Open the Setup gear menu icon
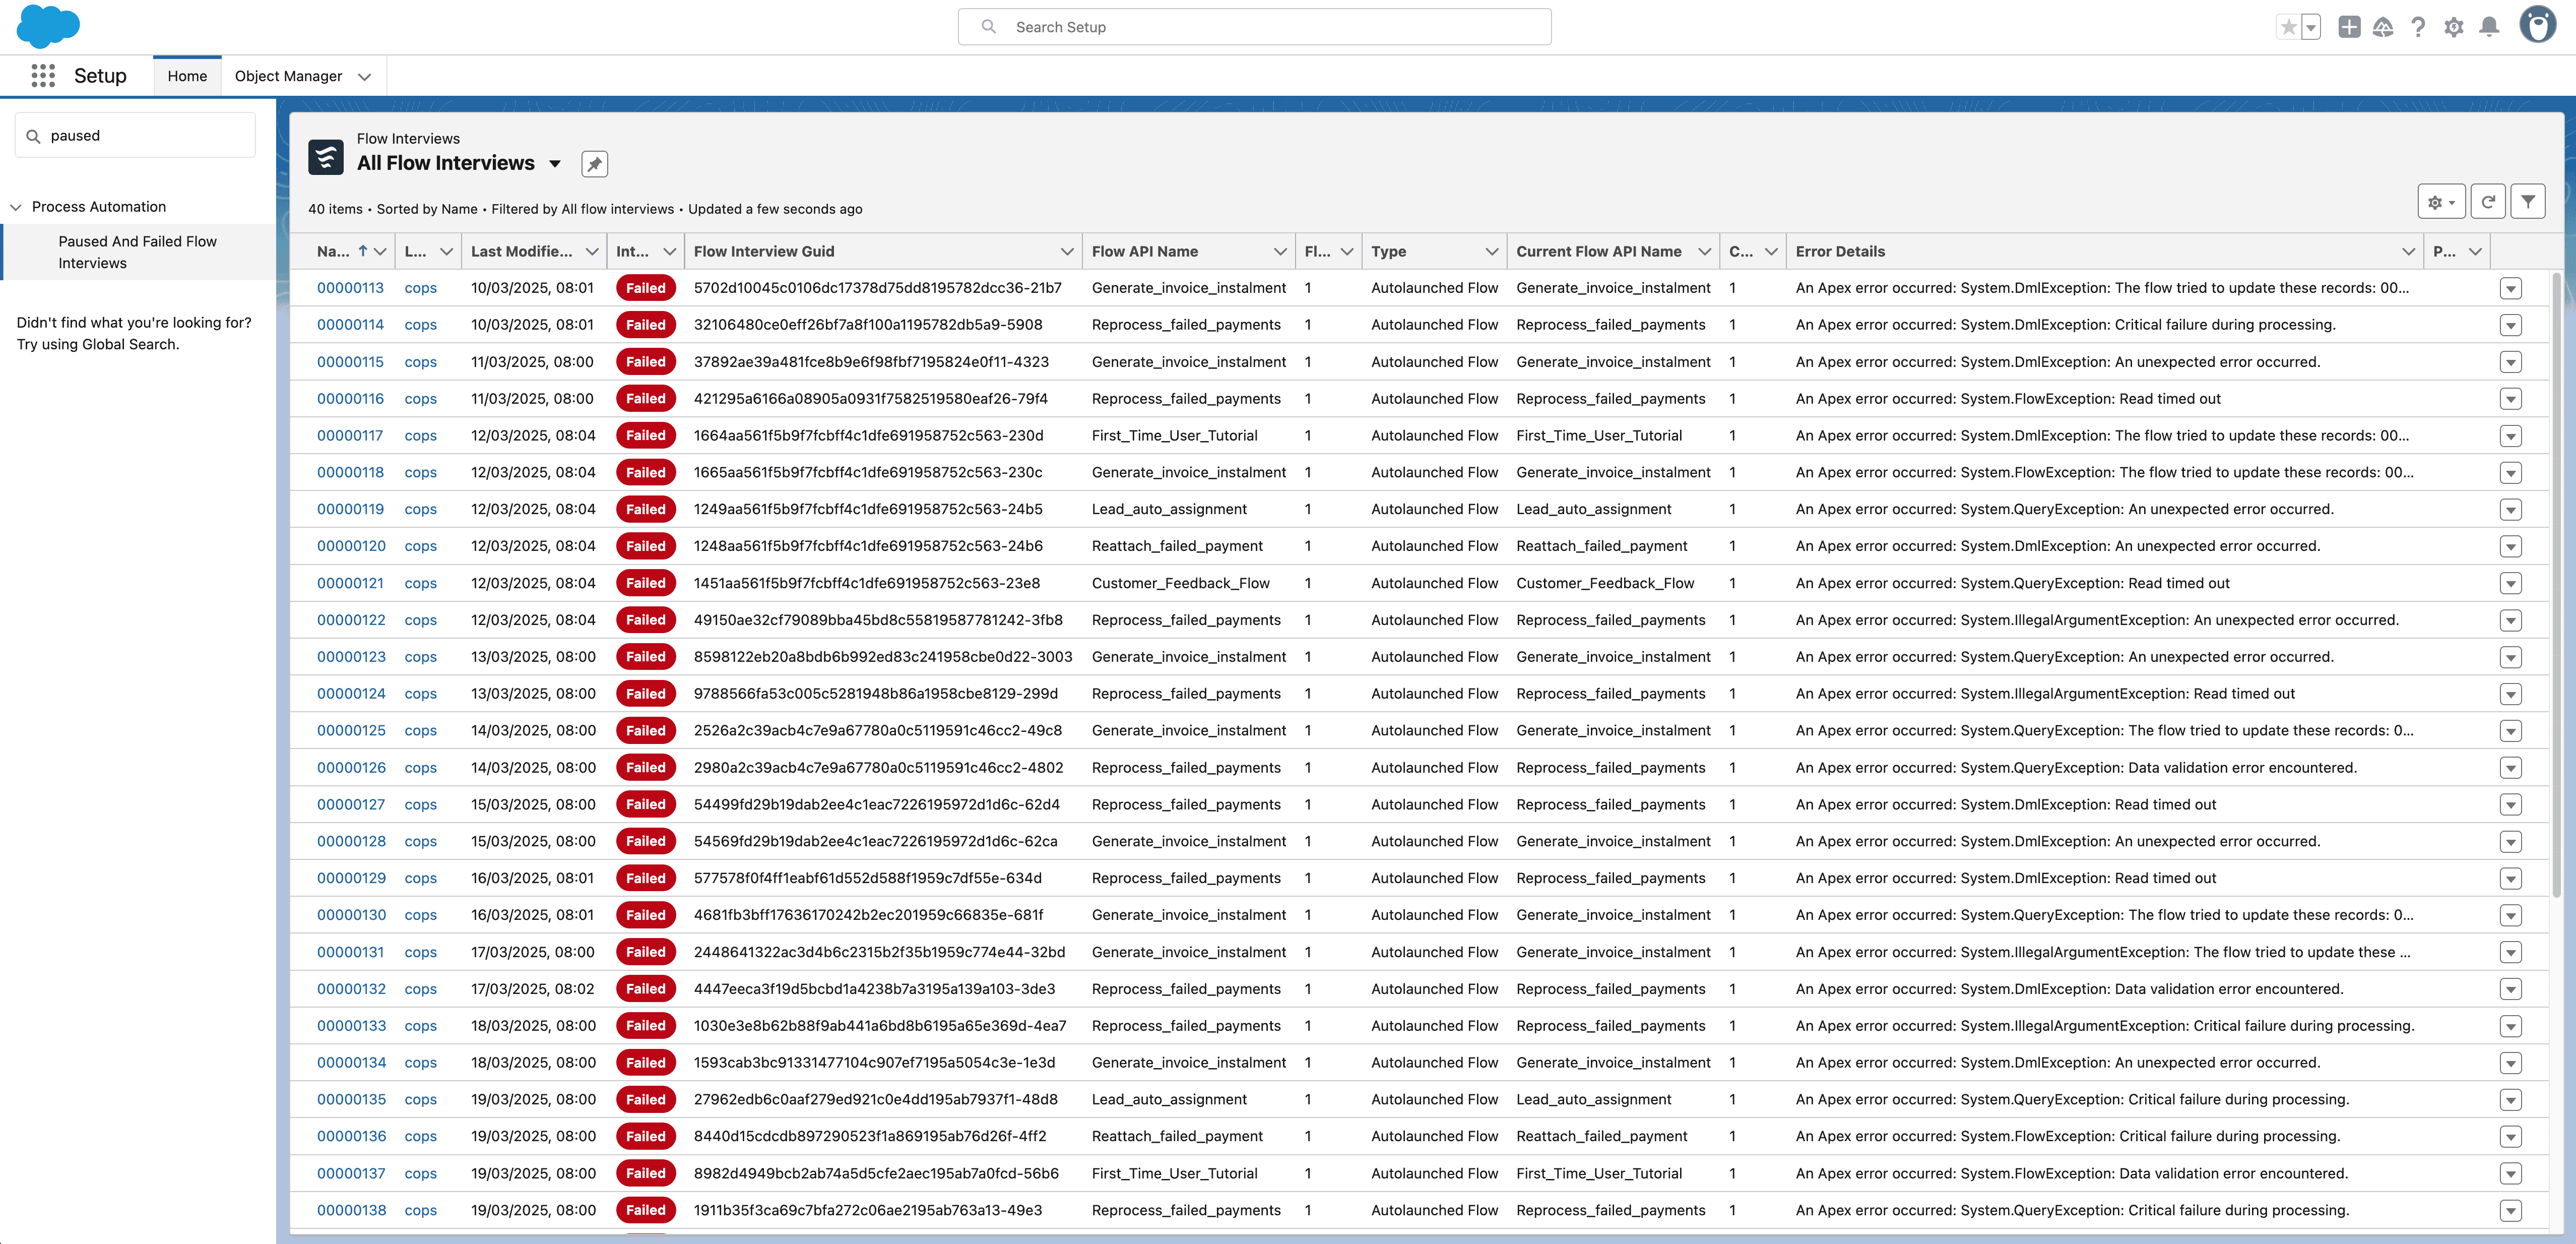 click(2453, 27)
